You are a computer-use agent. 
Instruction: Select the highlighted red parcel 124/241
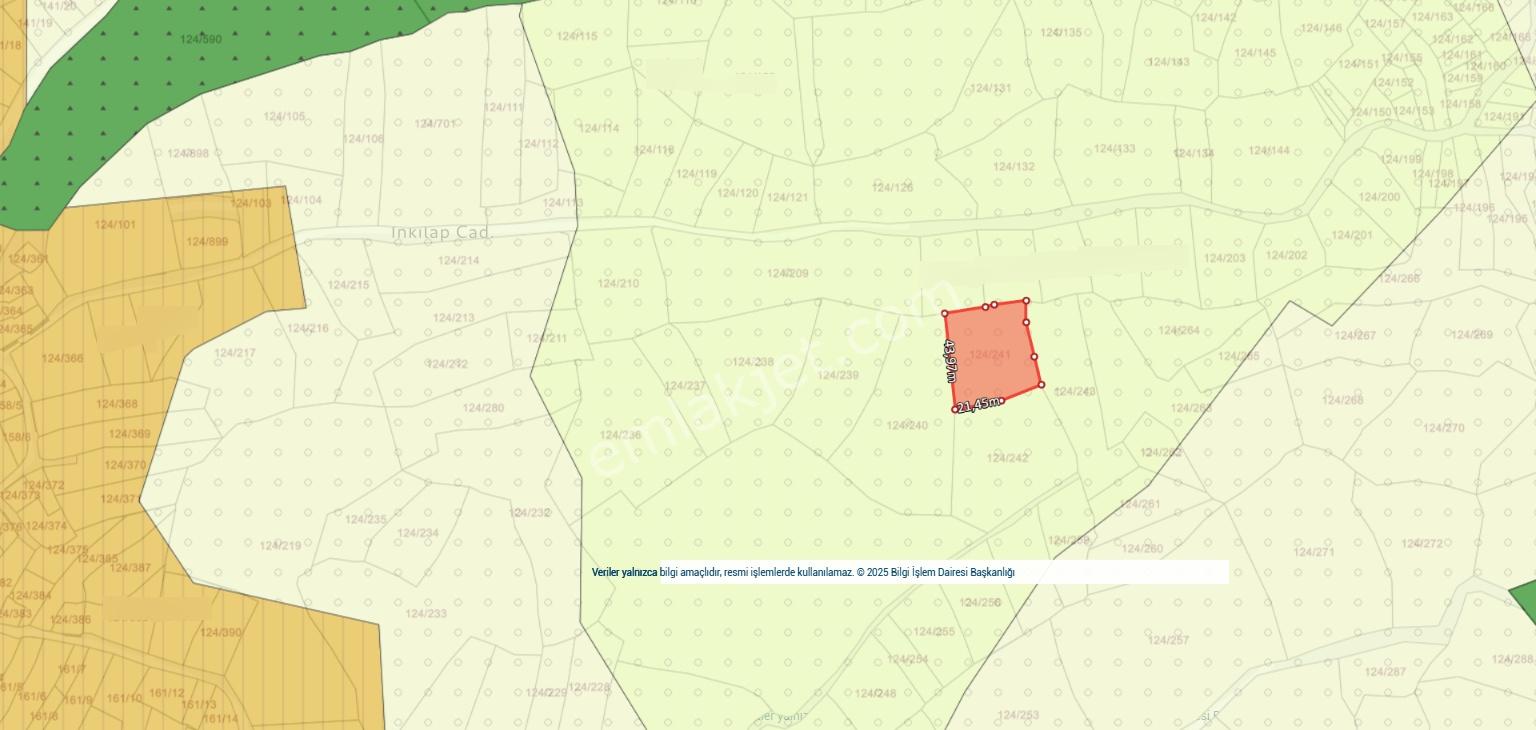pyautogui.click(x=992, y=355)
